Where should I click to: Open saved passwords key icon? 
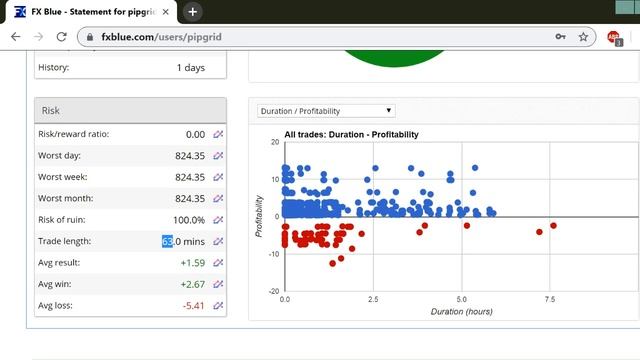560,37
